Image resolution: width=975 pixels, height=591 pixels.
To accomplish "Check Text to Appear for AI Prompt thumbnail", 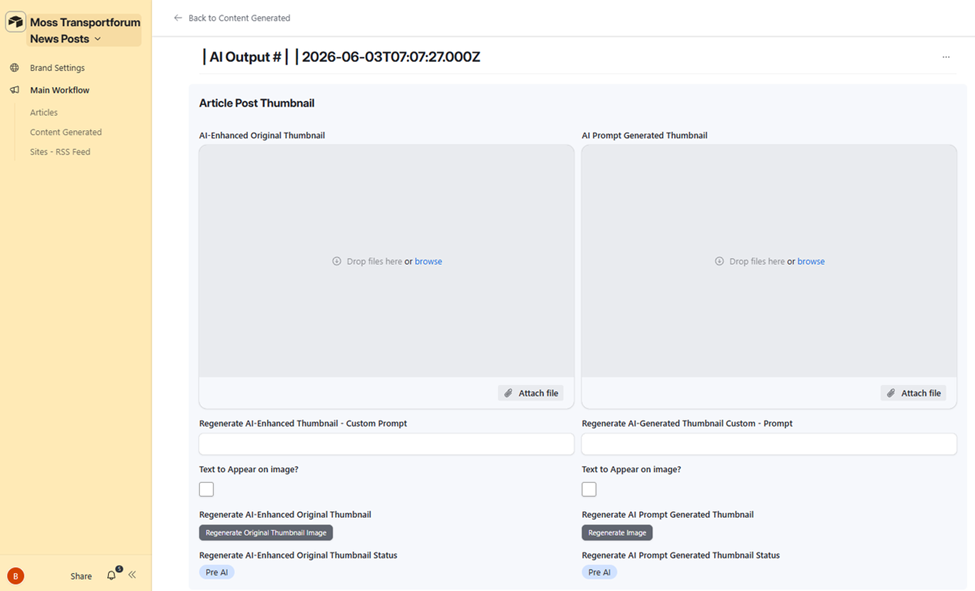I will pyautogui.click(x=589, y=490).
